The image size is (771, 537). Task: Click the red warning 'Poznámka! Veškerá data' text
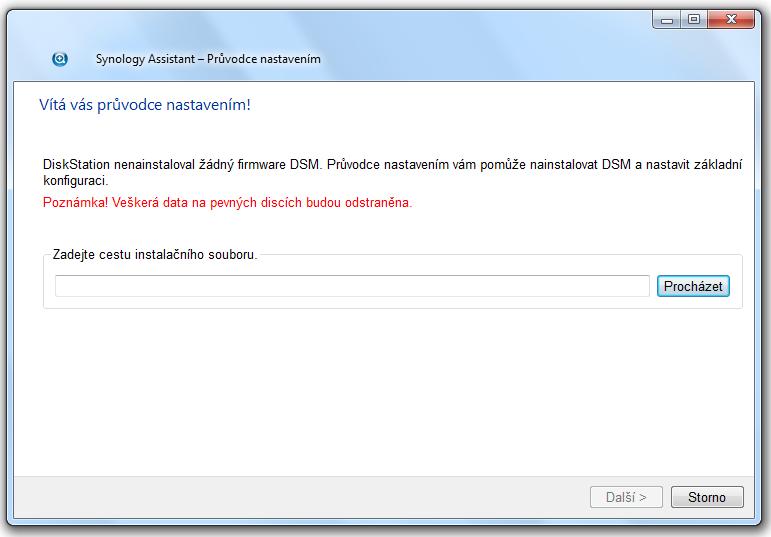click(x=228, y=203)
